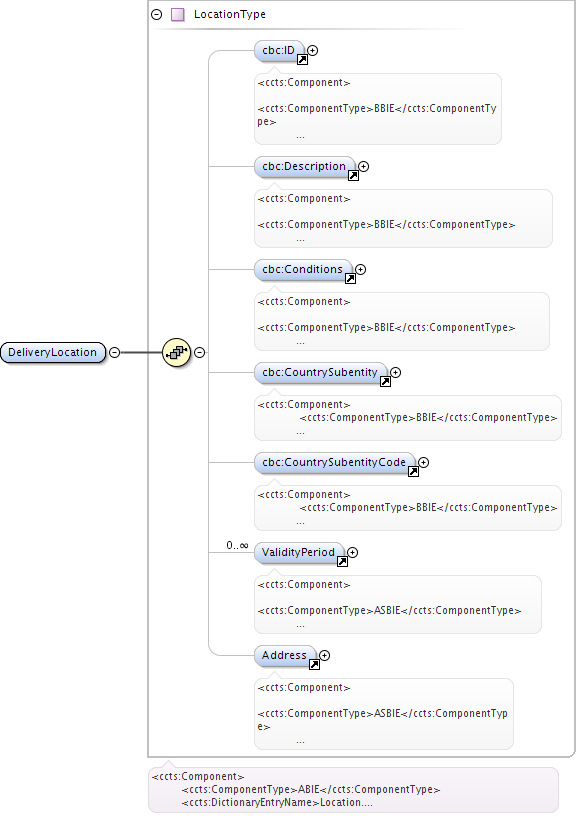Click the reference arrow on Address element

click(314, 665)
